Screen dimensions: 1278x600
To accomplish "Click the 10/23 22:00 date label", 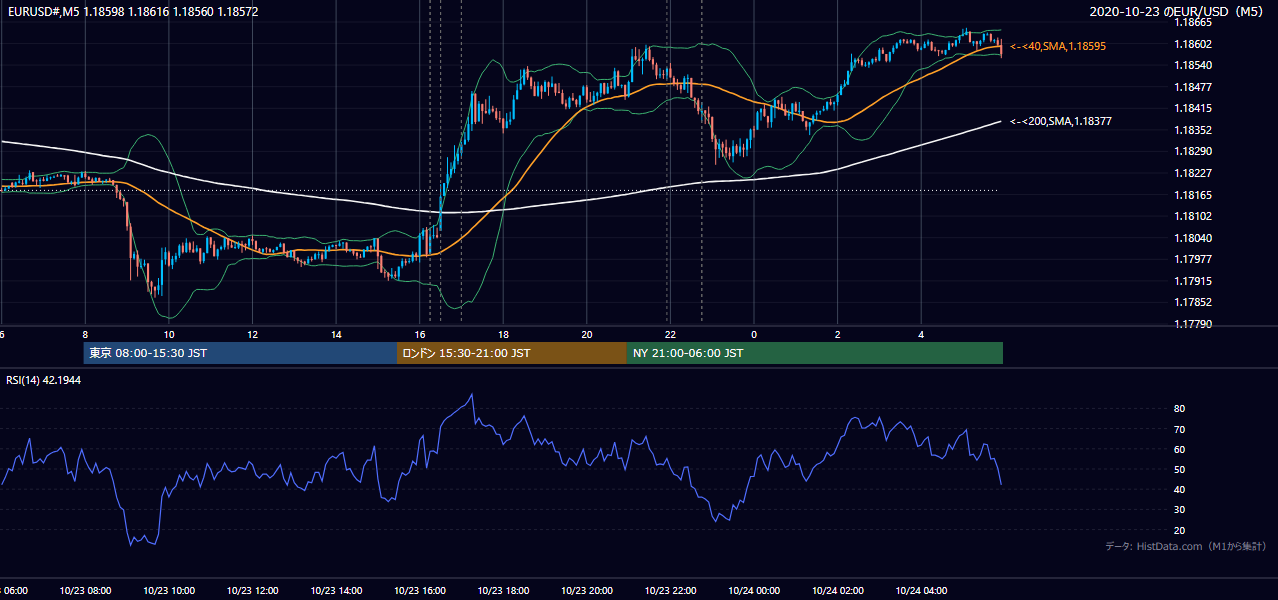I will coord(671,591).
